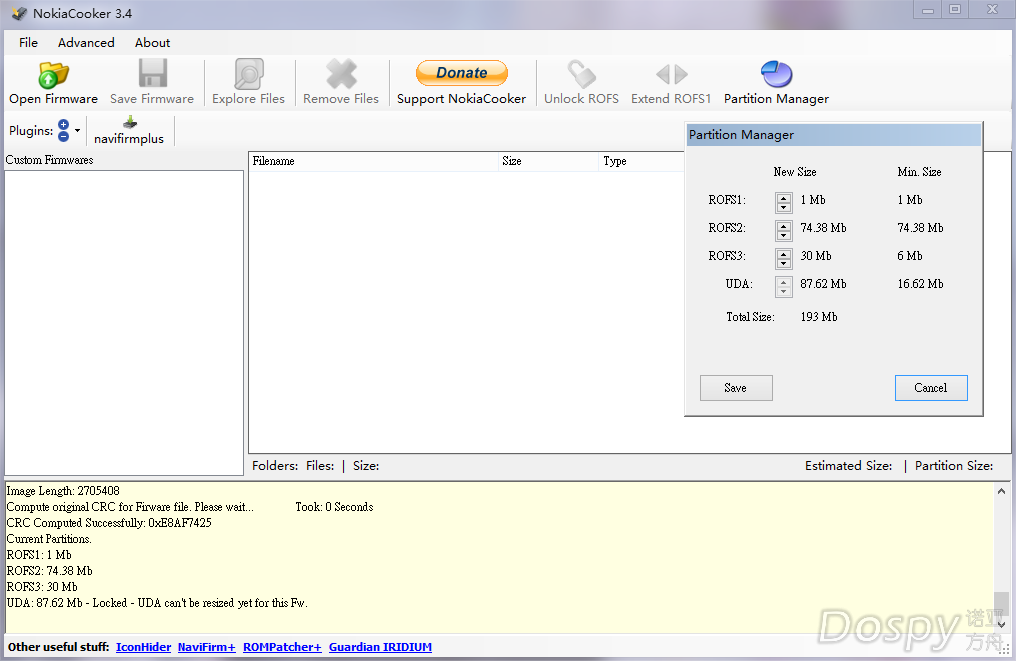The width and height of the screenshot is (1016, 661).
Task: Click the Unlock ROFS padlock icon
Action: pos(581,75)
